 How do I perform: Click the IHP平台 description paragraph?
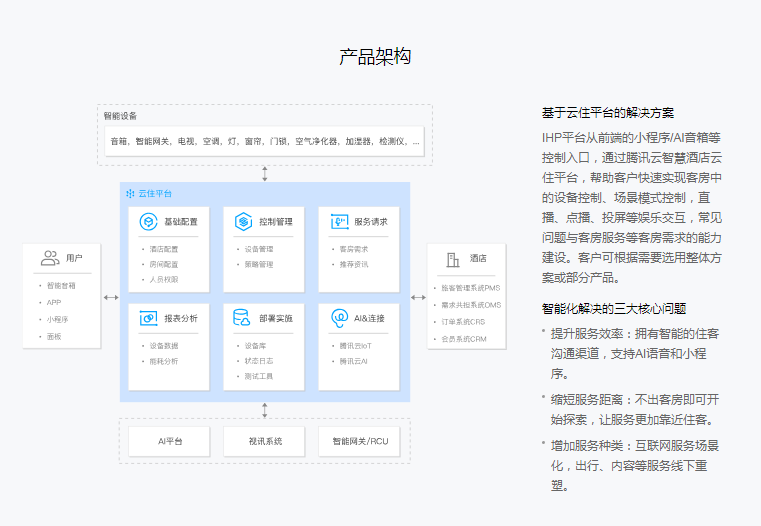click(632, 208)
